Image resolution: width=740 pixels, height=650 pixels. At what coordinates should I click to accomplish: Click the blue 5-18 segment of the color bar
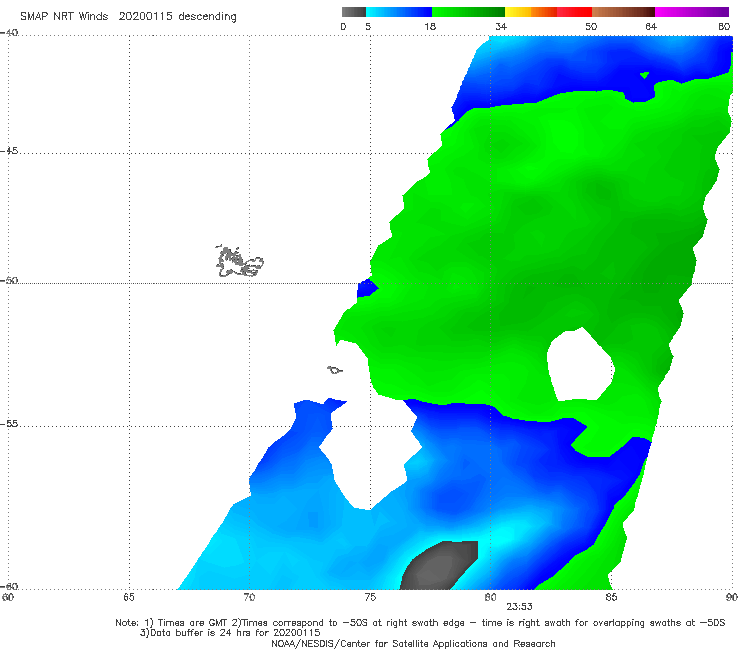[x=399, y=12]
